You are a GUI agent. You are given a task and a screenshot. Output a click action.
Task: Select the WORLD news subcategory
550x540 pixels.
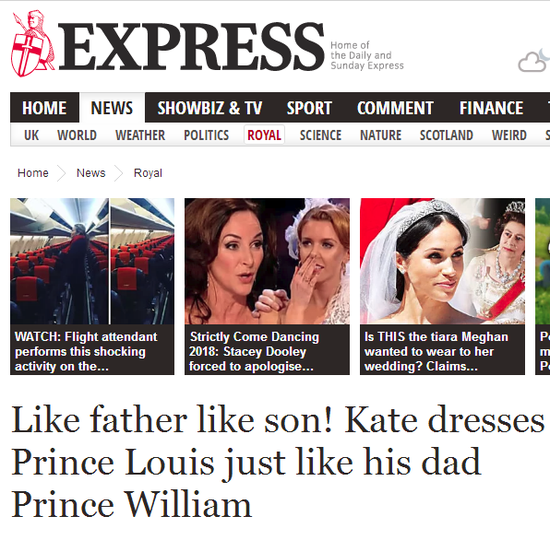[77, 135]
